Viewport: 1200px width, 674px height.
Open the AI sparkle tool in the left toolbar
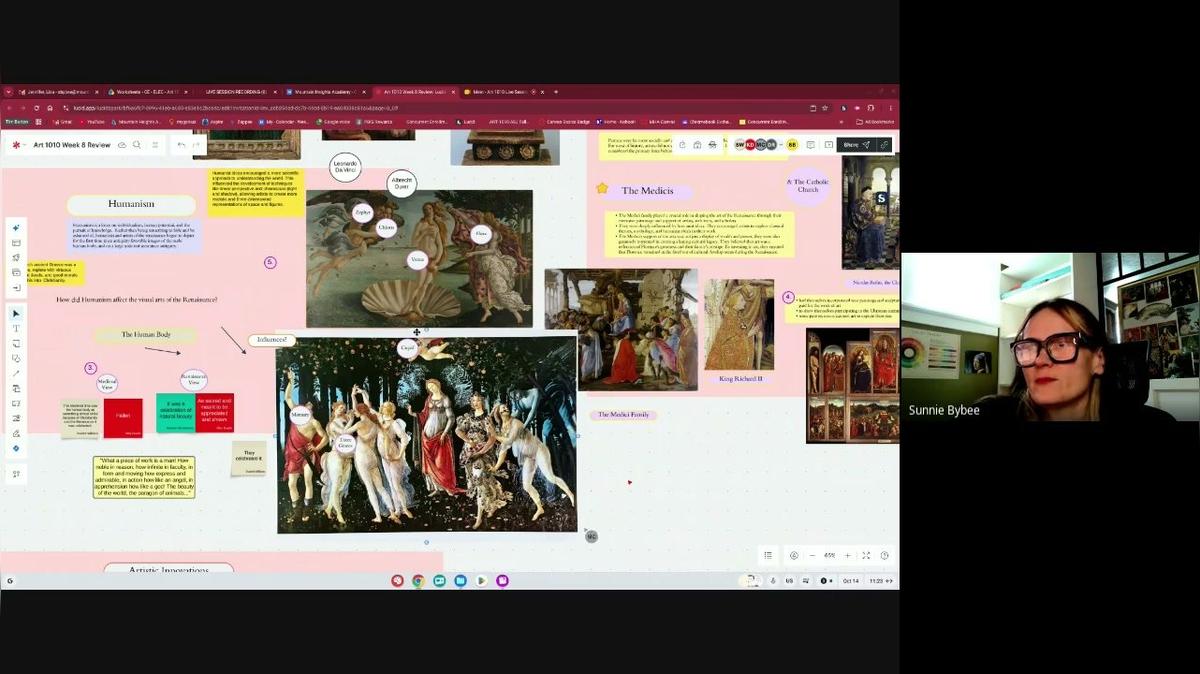[16, 228]
